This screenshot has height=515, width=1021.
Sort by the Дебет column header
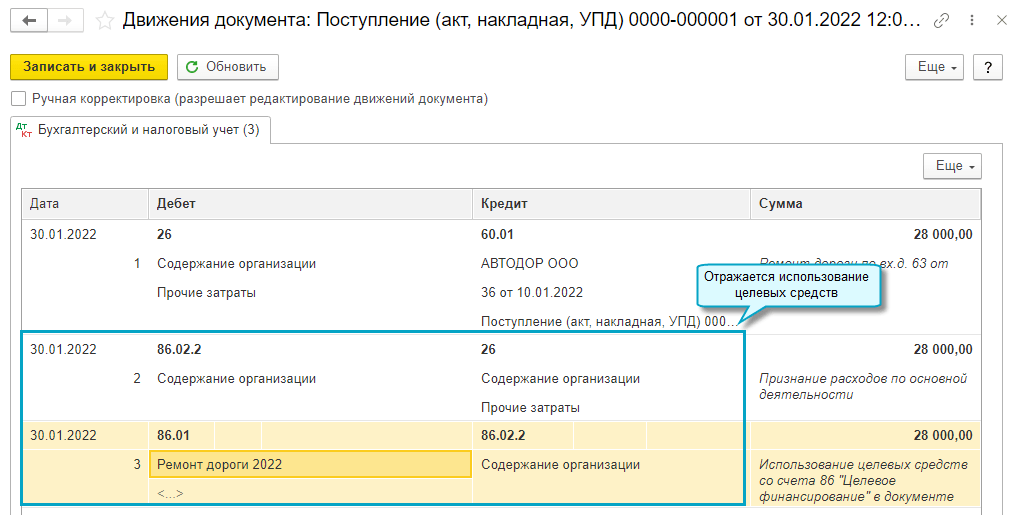(310, 204)
